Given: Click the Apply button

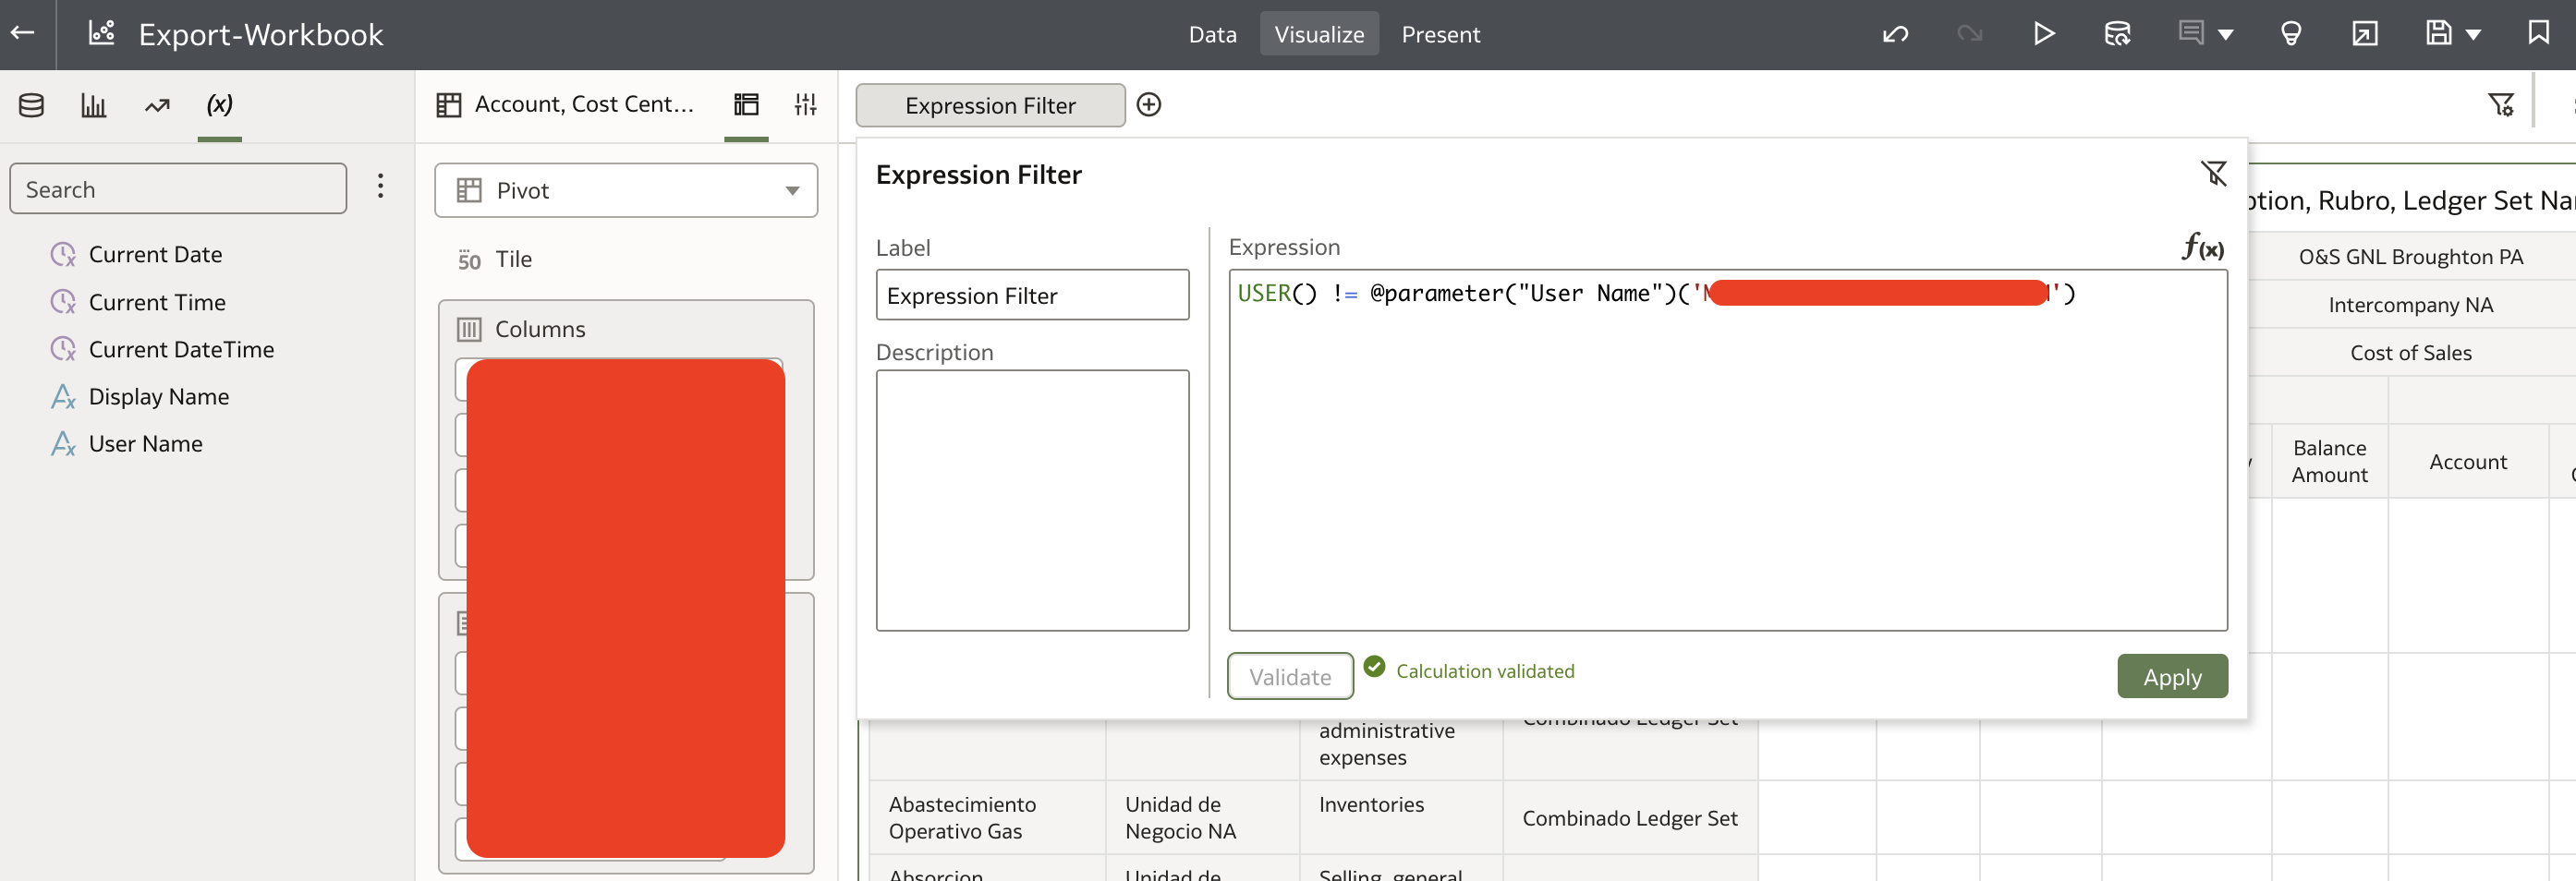Looking at the screenshot, I should click(2172, 676).
